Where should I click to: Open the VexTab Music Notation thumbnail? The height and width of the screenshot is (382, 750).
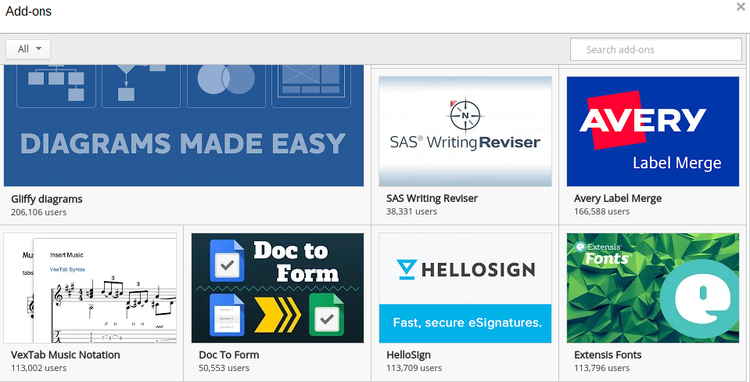(90, 288)
